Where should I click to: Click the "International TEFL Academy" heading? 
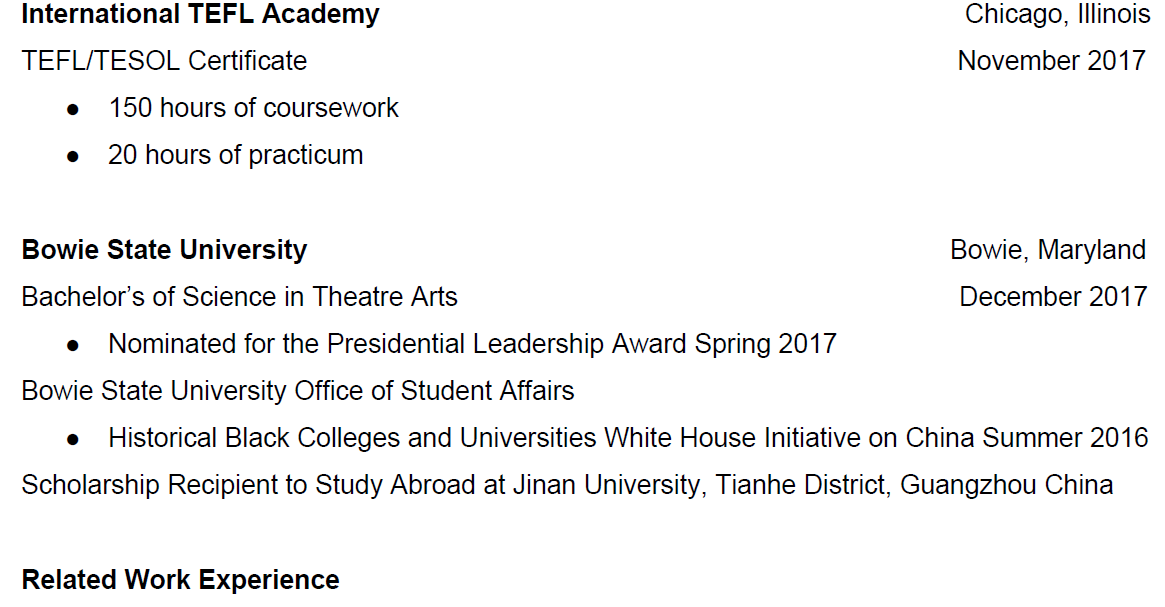click(200, 15)
